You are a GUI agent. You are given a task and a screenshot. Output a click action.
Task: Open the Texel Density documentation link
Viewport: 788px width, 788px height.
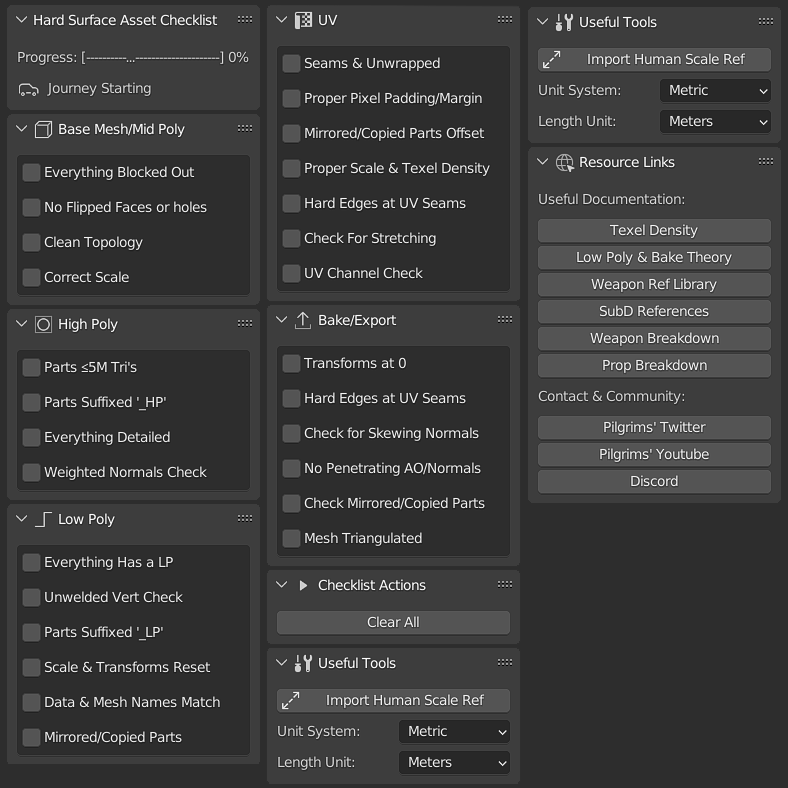pyautogui.click(x=654, y=230)
